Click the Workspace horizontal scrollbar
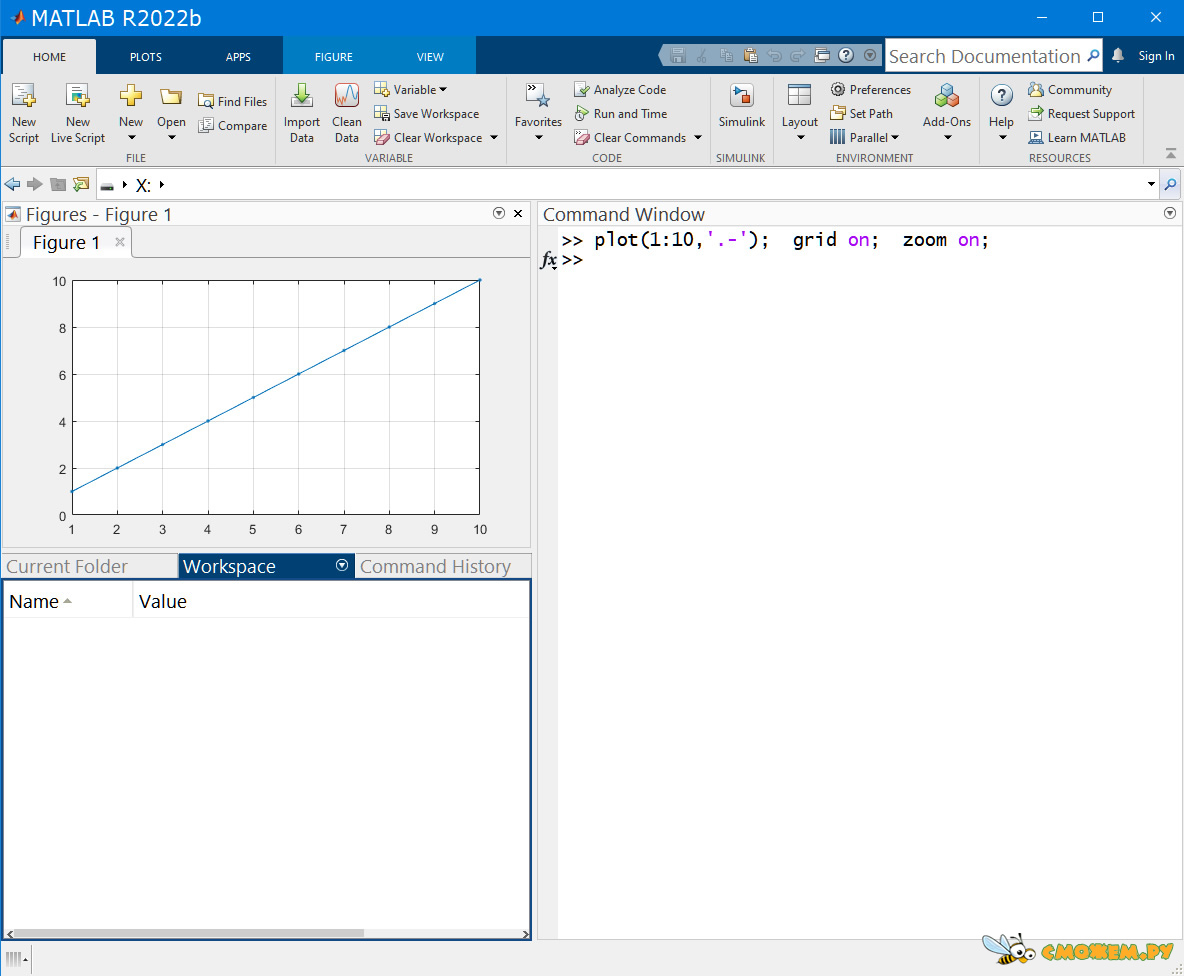Image resolution: width=1184 pixels, height=976 pixels. tap(189, 933)
